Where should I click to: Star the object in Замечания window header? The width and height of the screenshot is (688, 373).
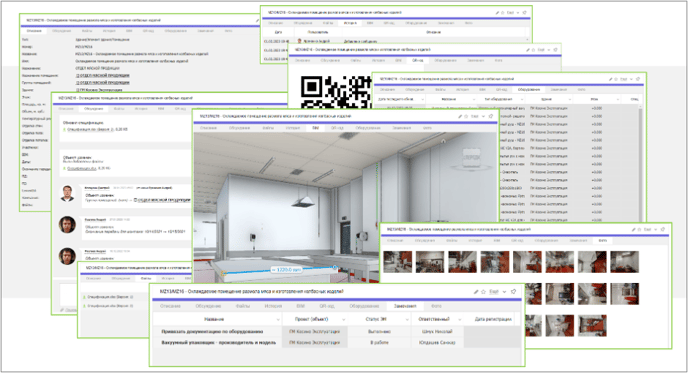[484, 292]
